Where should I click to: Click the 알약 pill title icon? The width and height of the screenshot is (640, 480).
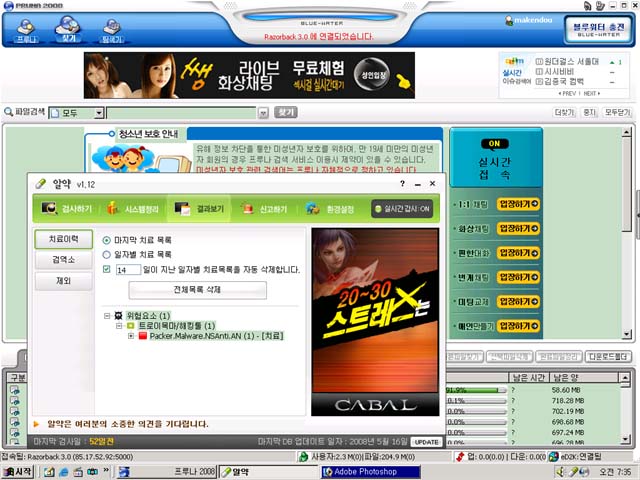tap(40, 184)
